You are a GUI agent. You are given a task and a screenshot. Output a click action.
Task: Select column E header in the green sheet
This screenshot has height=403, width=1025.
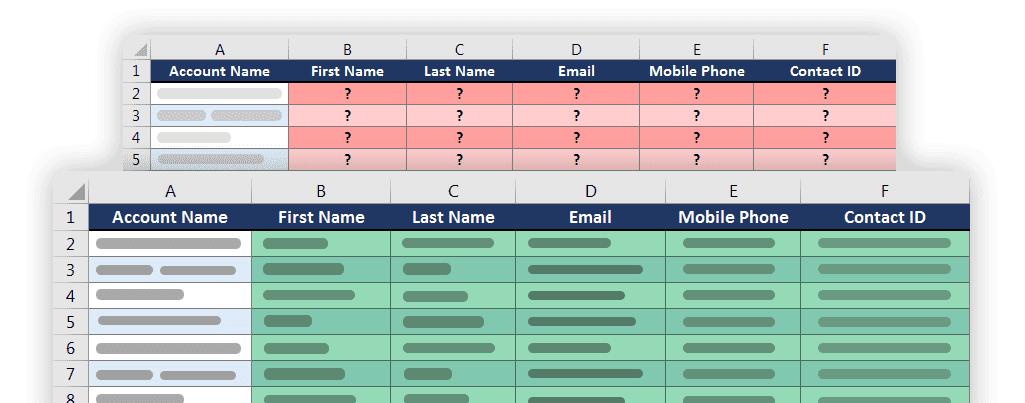[x=733, y=191]
